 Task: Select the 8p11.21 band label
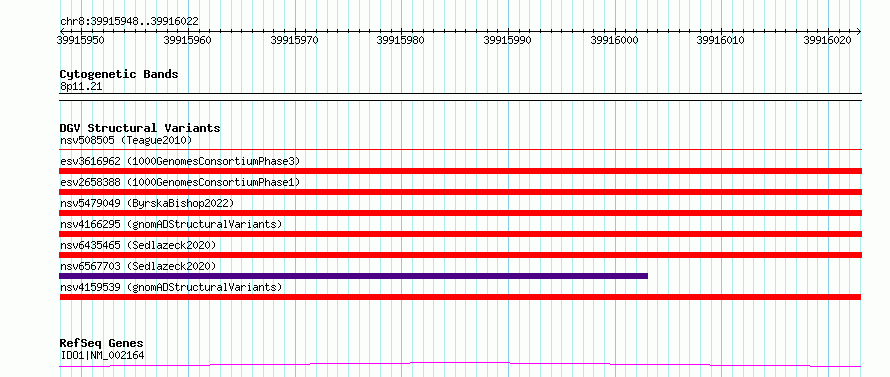[x=81, y=87]
